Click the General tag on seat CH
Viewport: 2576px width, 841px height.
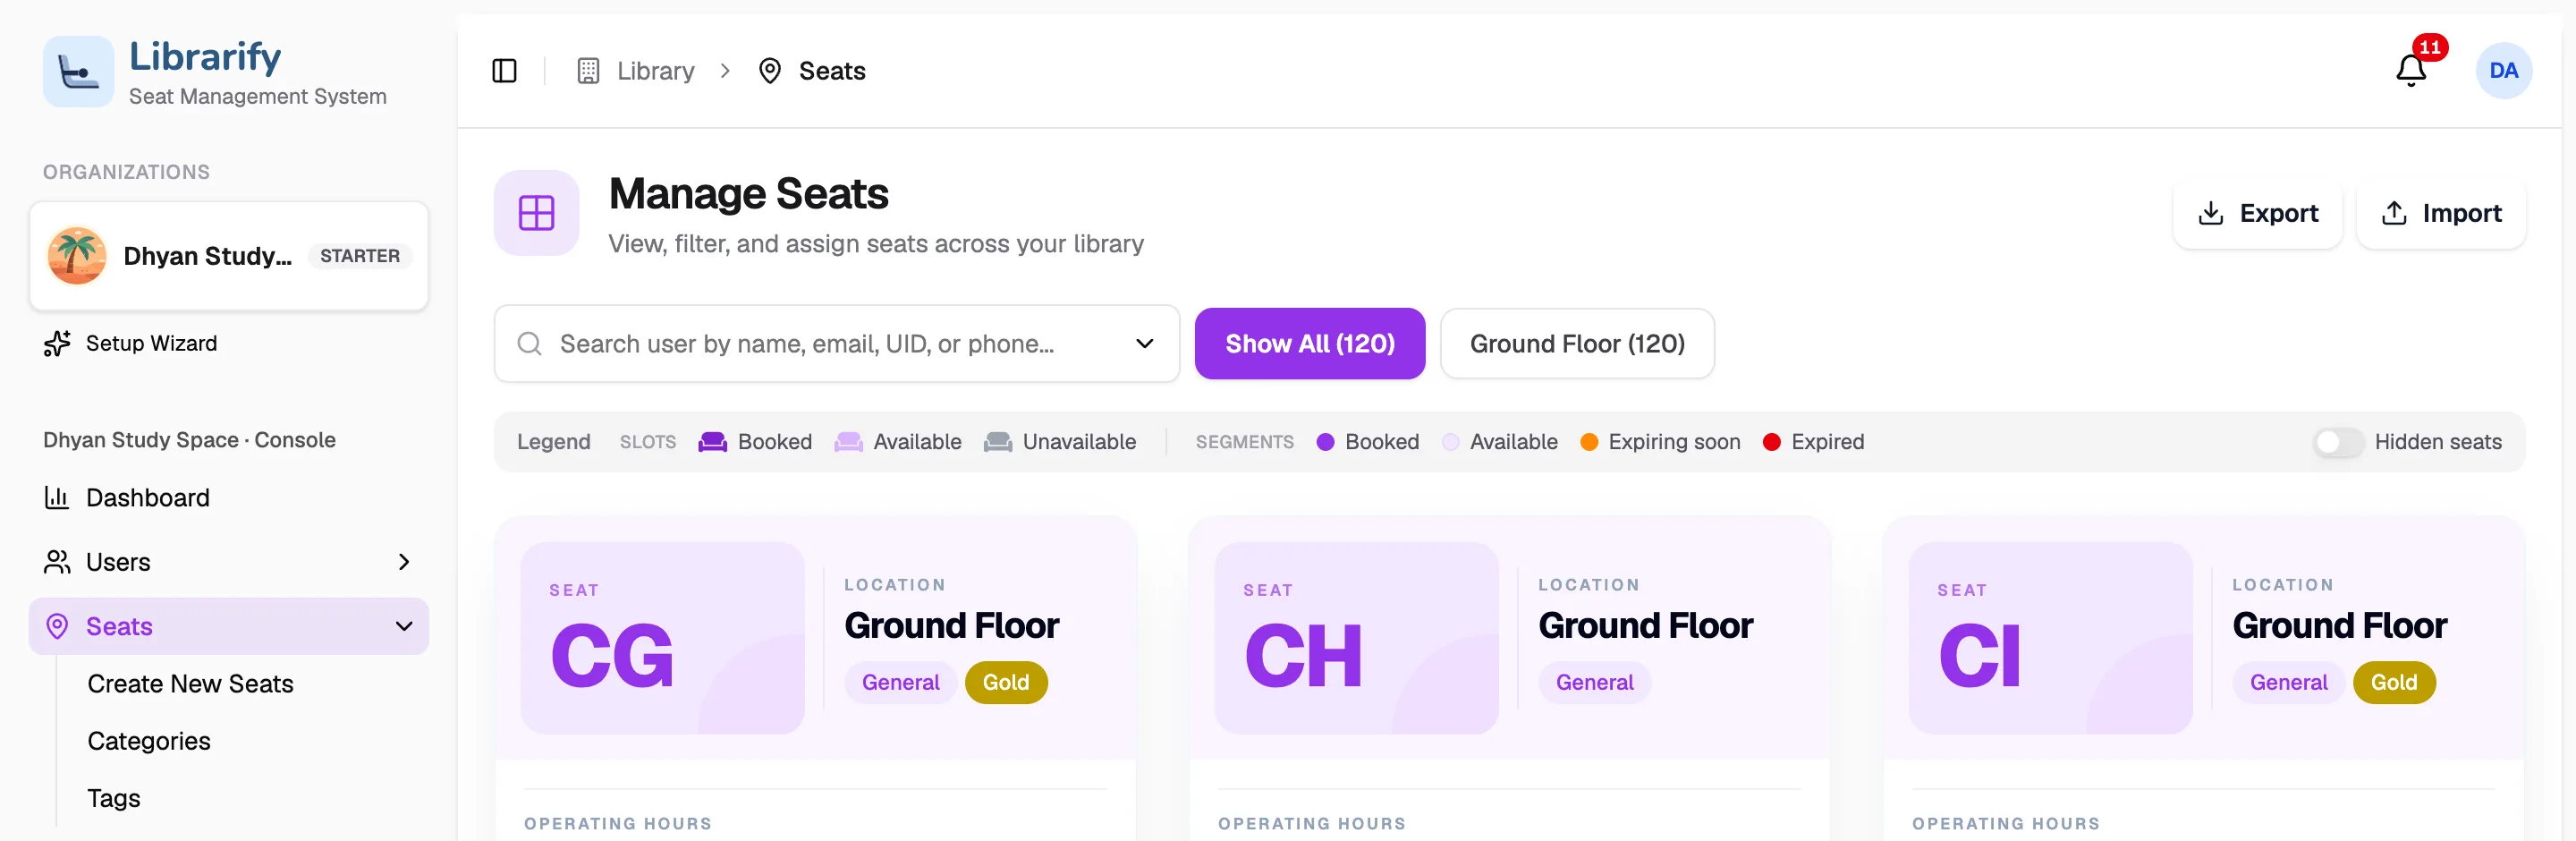(1594, 683)
